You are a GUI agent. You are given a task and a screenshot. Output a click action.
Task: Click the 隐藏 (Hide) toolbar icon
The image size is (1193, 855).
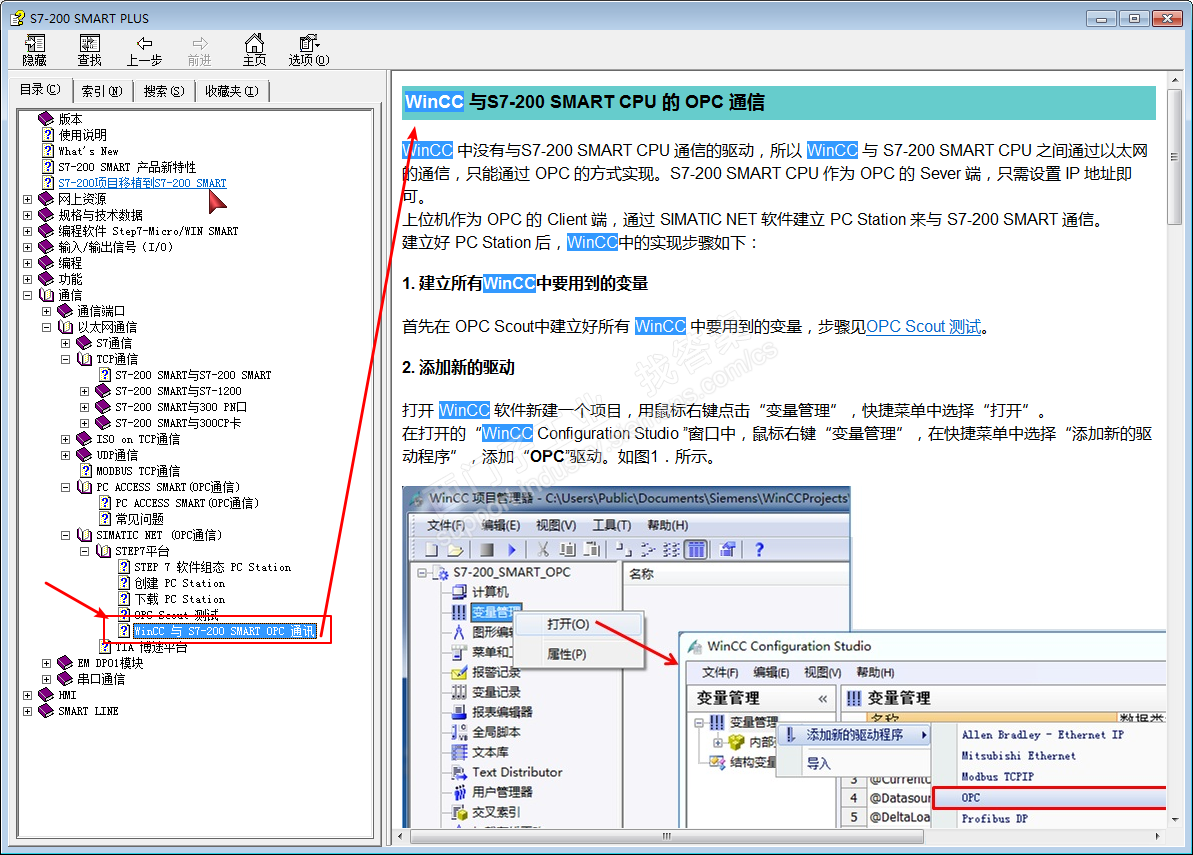(x=35, y=43)
